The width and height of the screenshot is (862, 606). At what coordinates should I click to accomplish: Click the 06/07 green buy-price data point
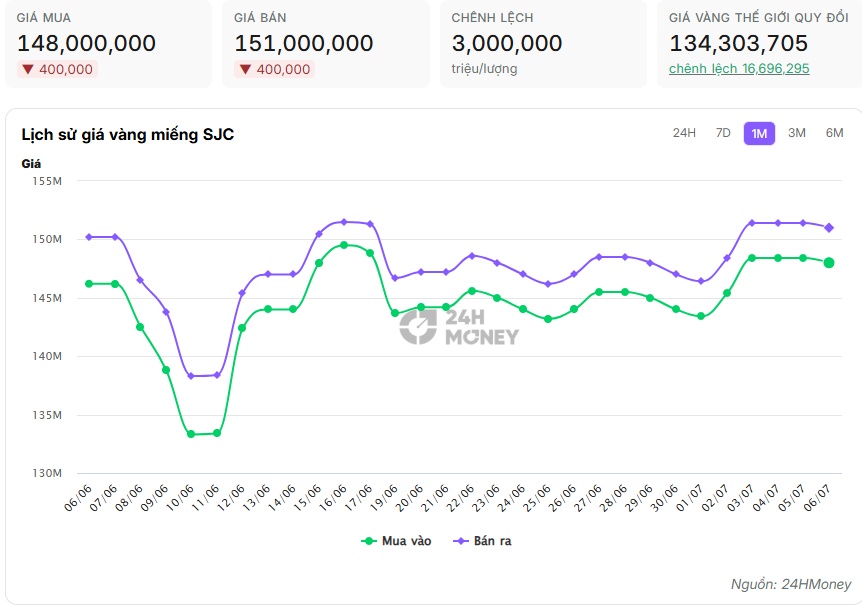[x=828, y=263]
